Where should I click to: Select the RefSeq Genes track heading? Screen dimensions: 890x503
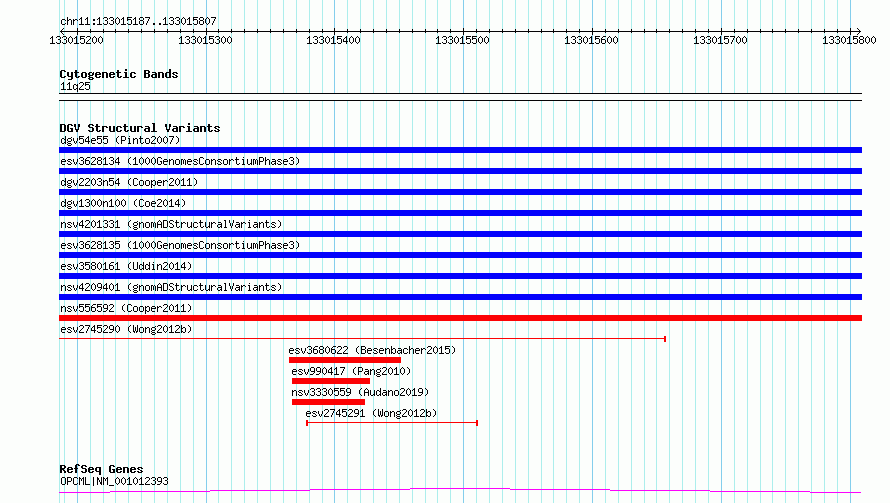[101, 469]
